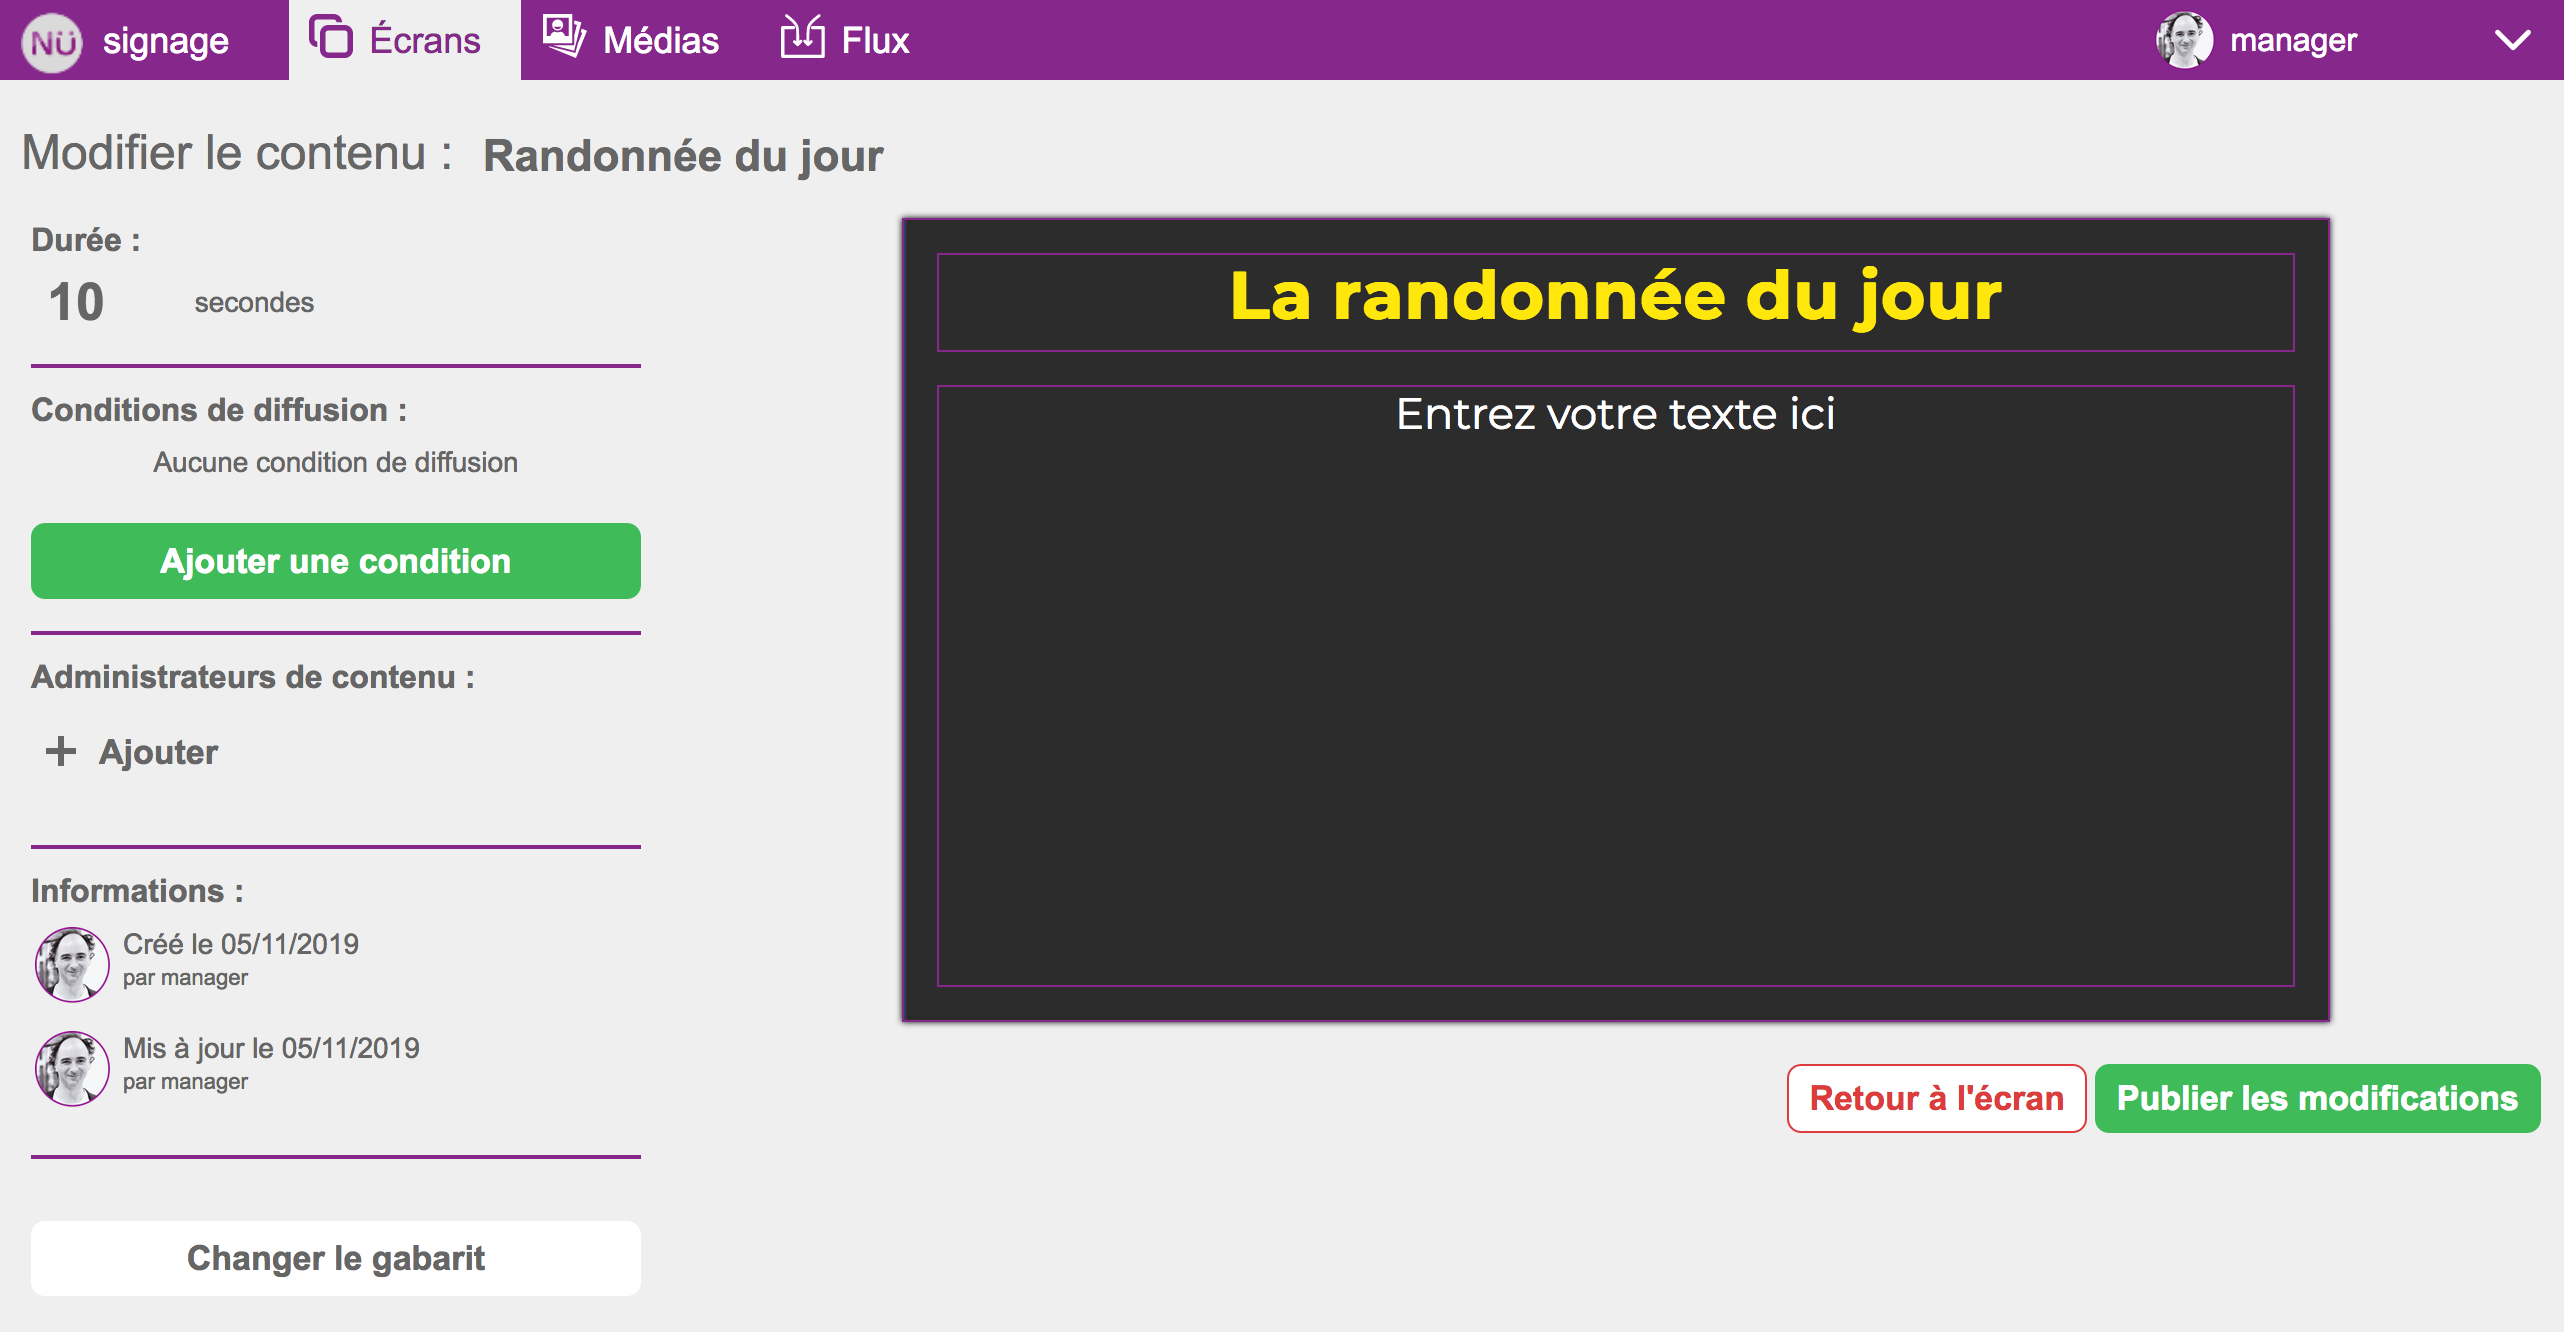
Task: Publish changes with Publier les modifications
Action: point(2317,1098)
